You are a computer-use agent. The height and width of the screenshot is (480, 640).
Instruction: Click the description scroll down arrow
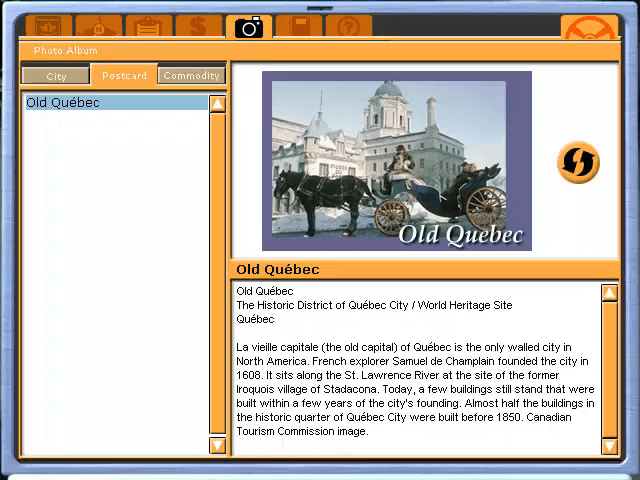coord(609,446)
